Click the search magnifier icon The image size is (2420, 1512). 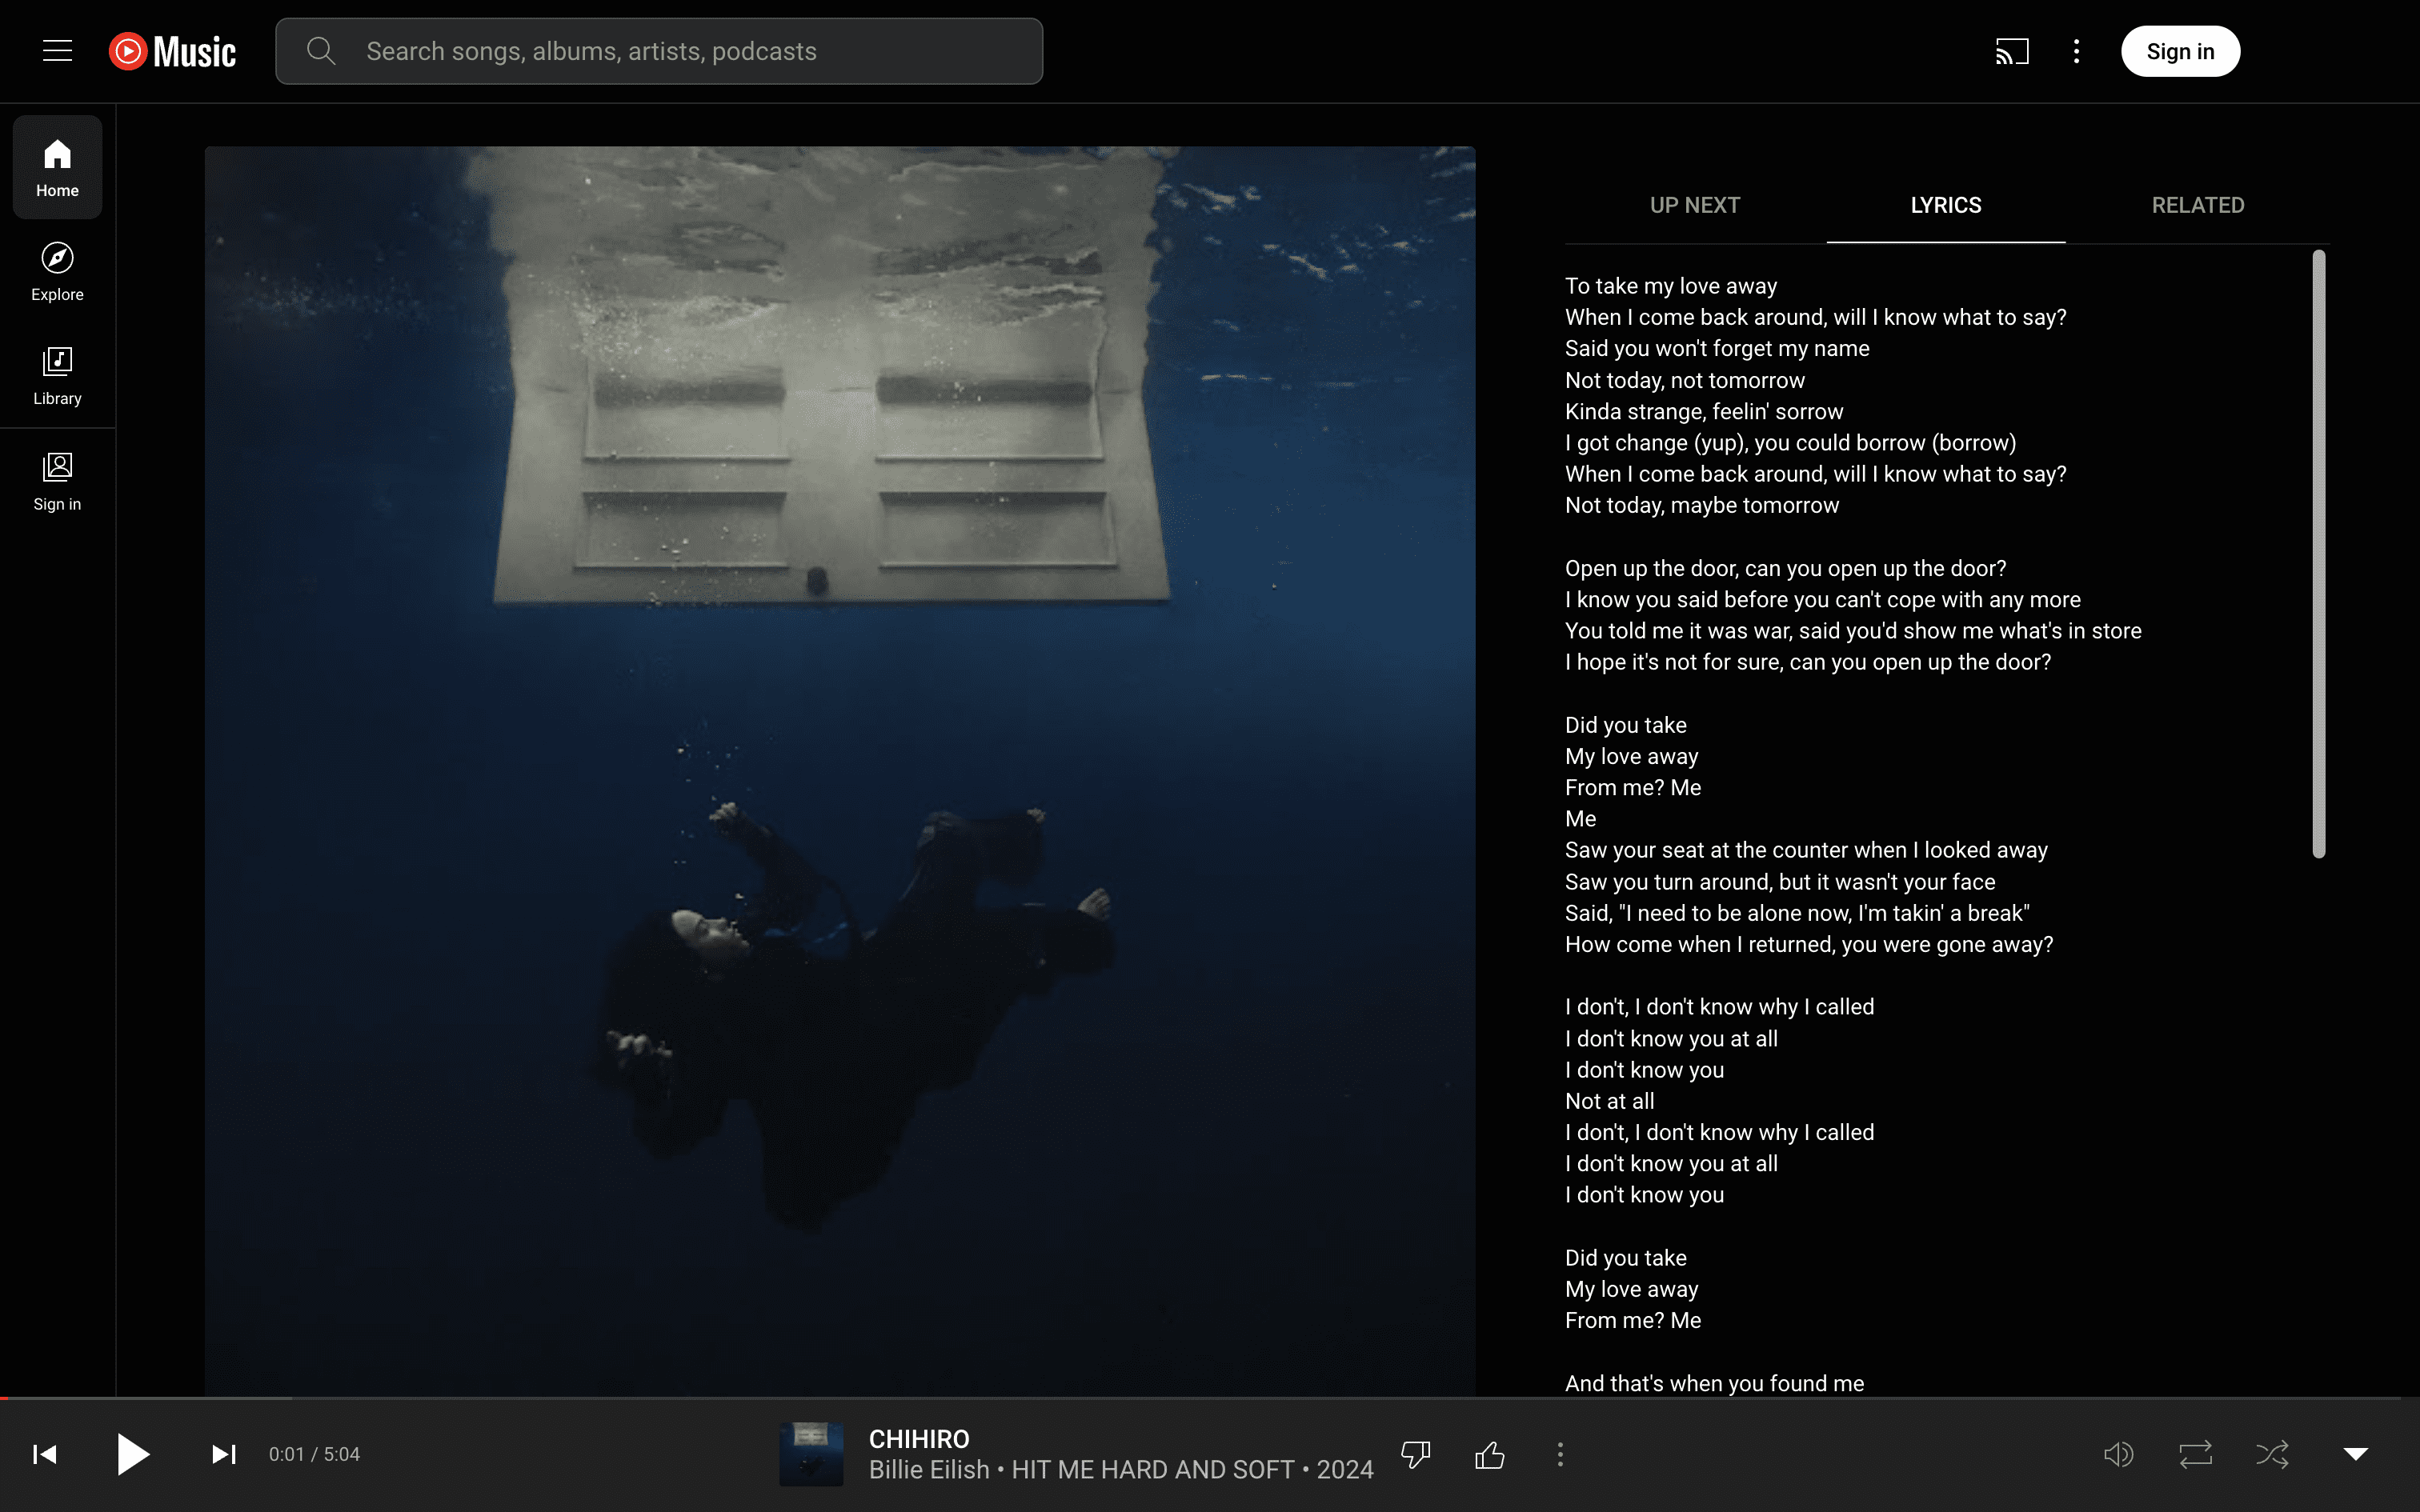tap(321, 51)
